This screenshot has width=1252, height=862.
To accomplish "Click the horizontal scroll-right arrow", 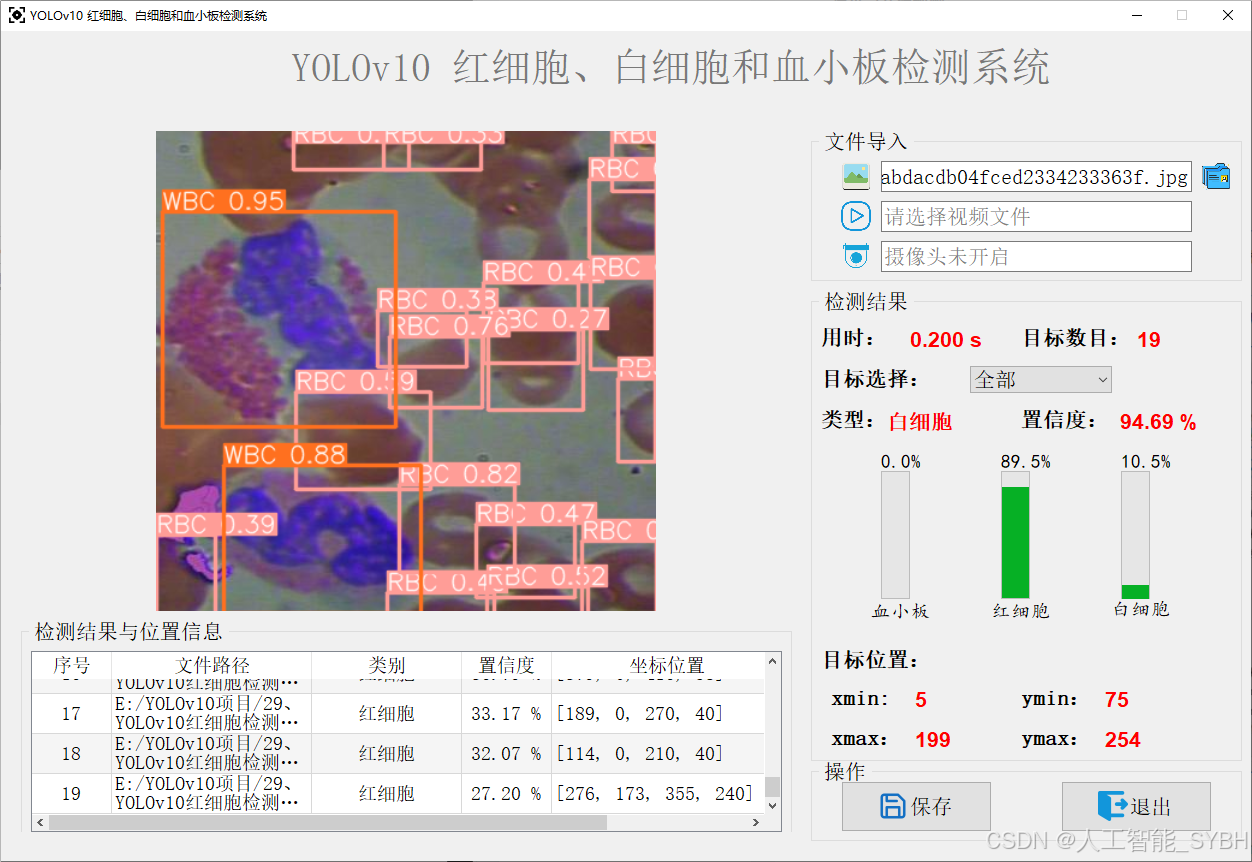I will 755,823.
